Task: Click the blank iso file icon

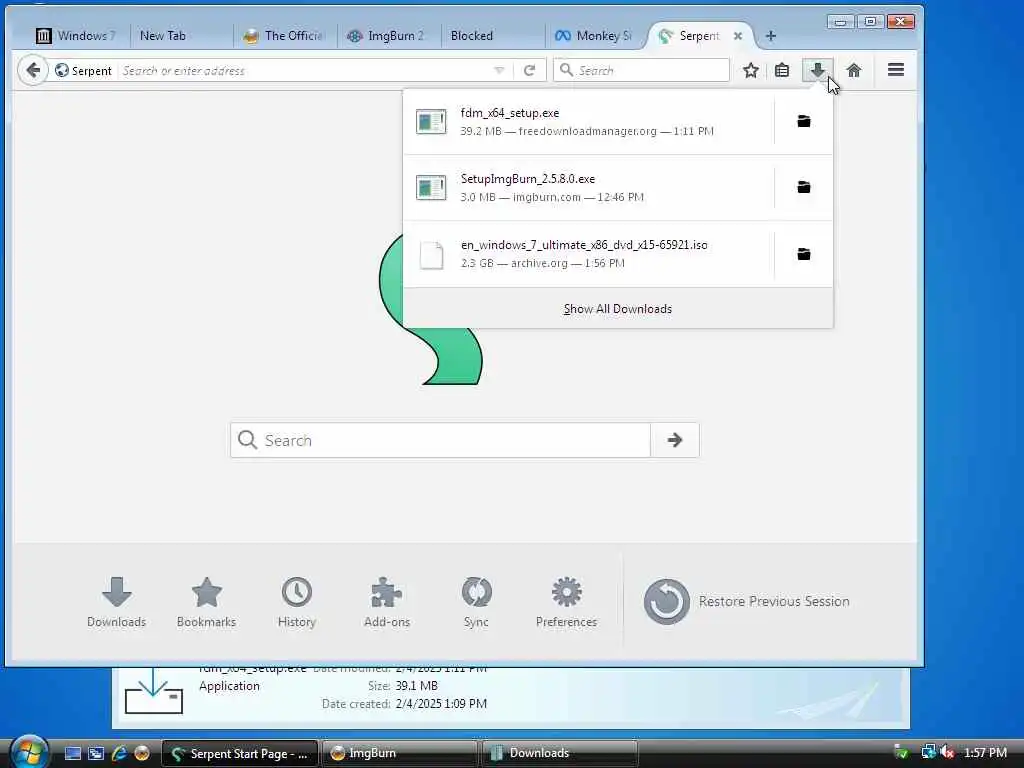Action: pyautogui.click(x=431, y=255)
